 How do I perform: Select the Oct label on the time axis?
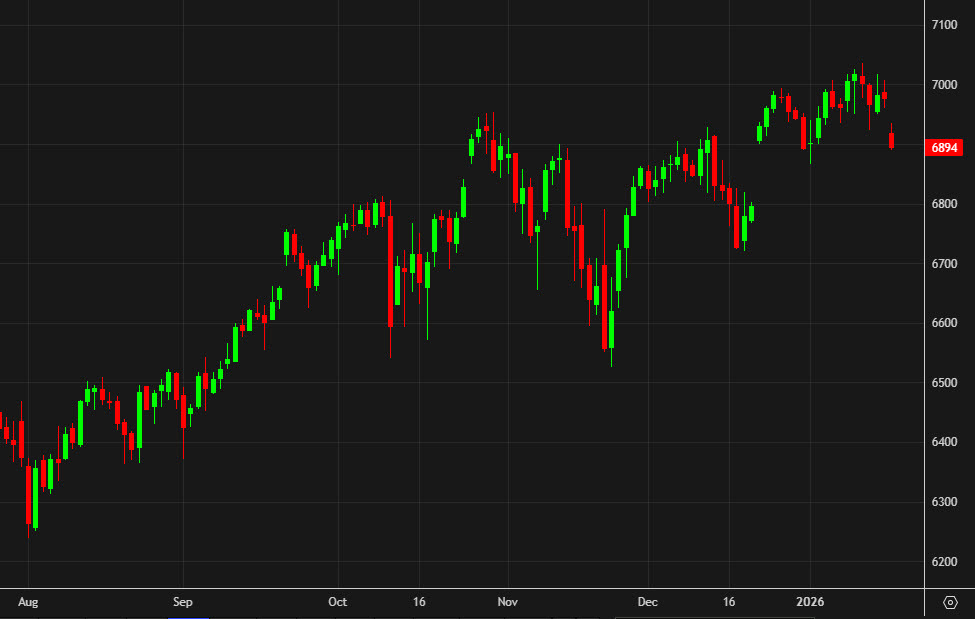click(337, 602)
